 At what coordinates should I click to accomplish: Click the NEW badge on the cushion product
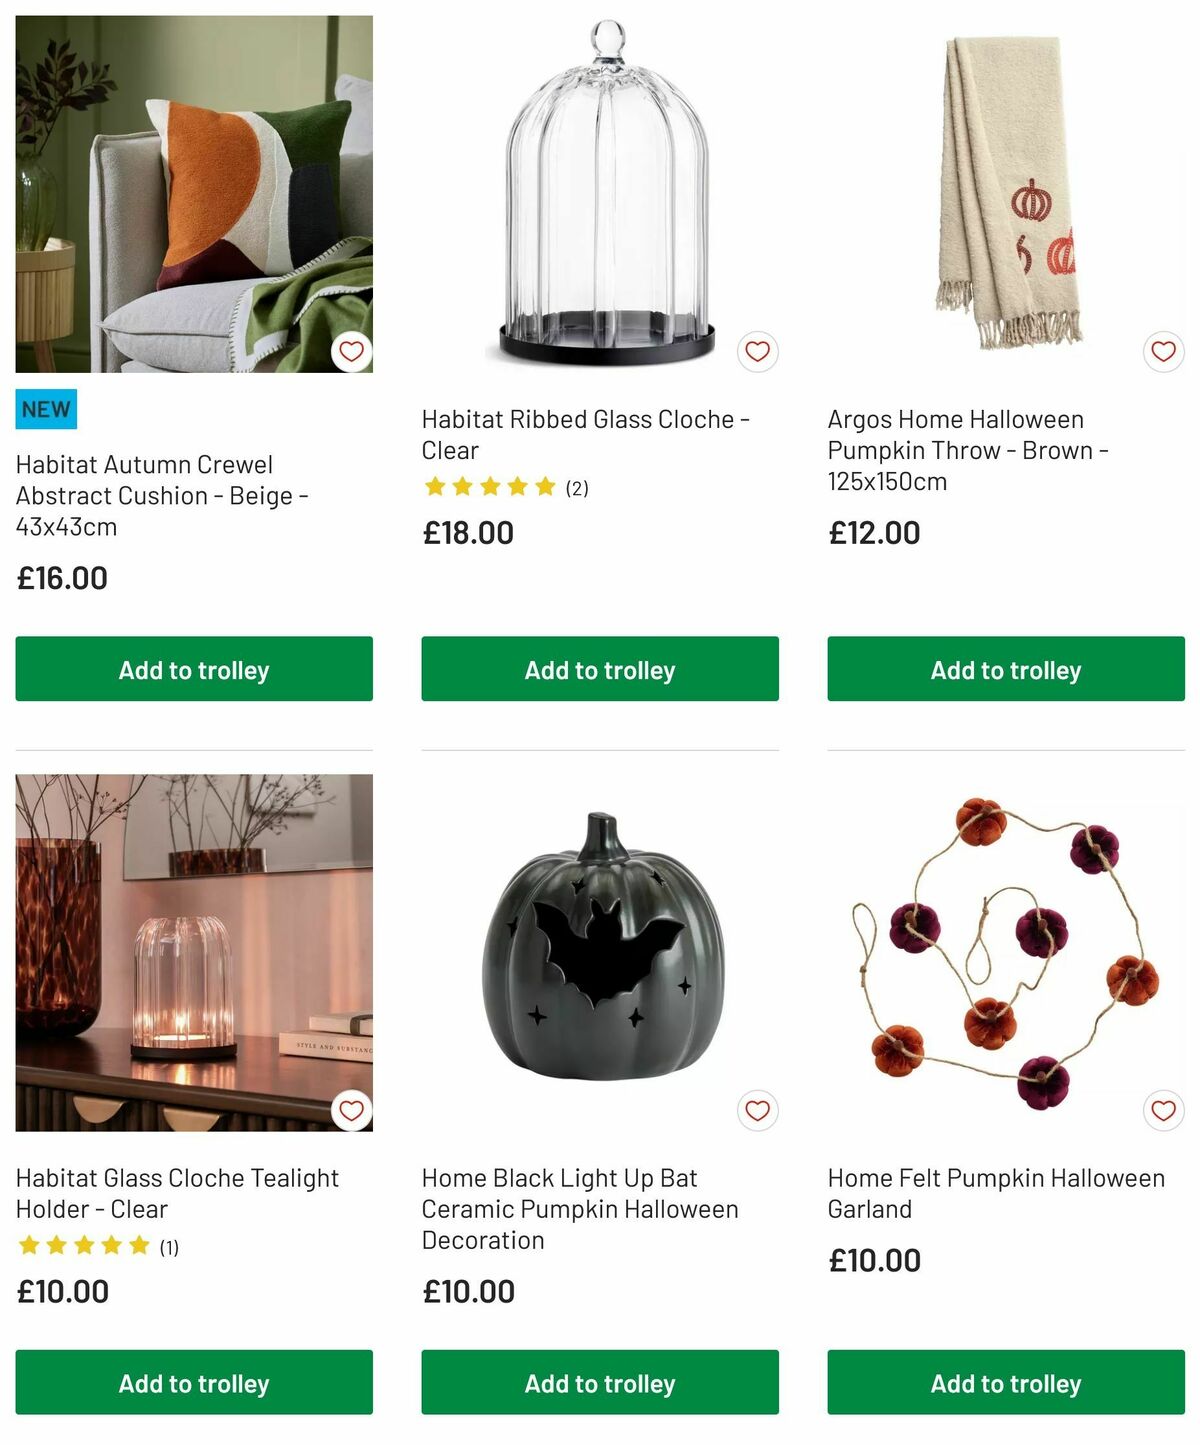[x=46, y=409]
